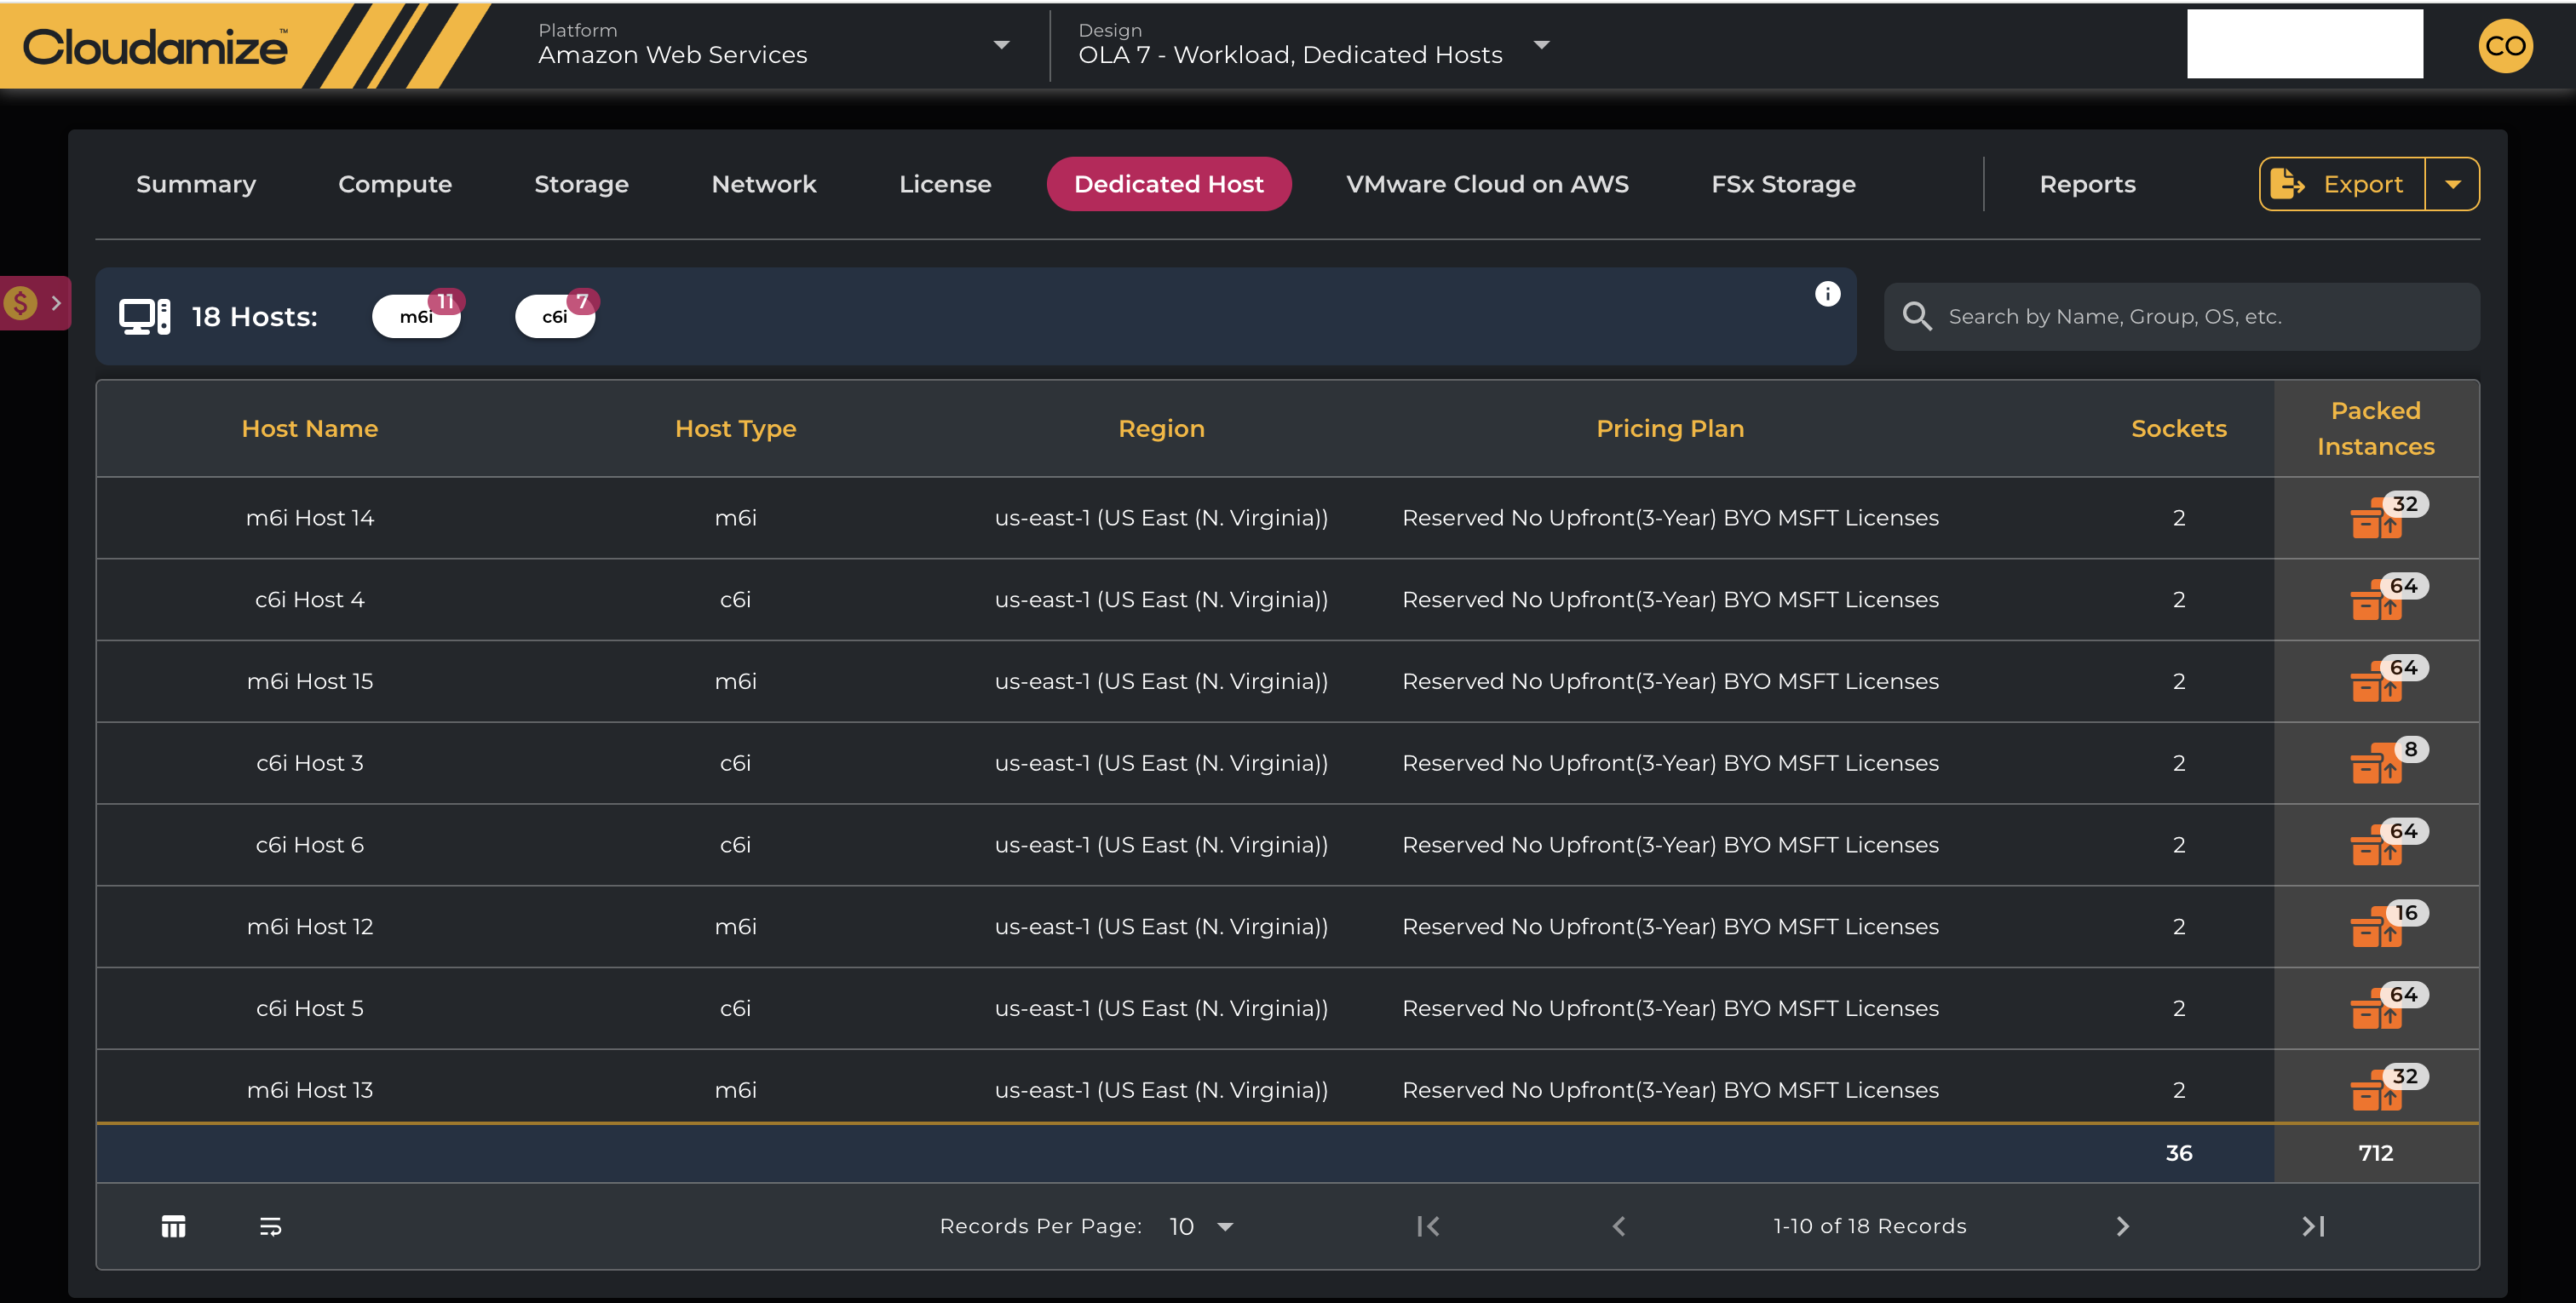This screenshot has width=2576, height=1303.
Task: Toggle the m6i host type filter chip
Action: coord(416,317)
